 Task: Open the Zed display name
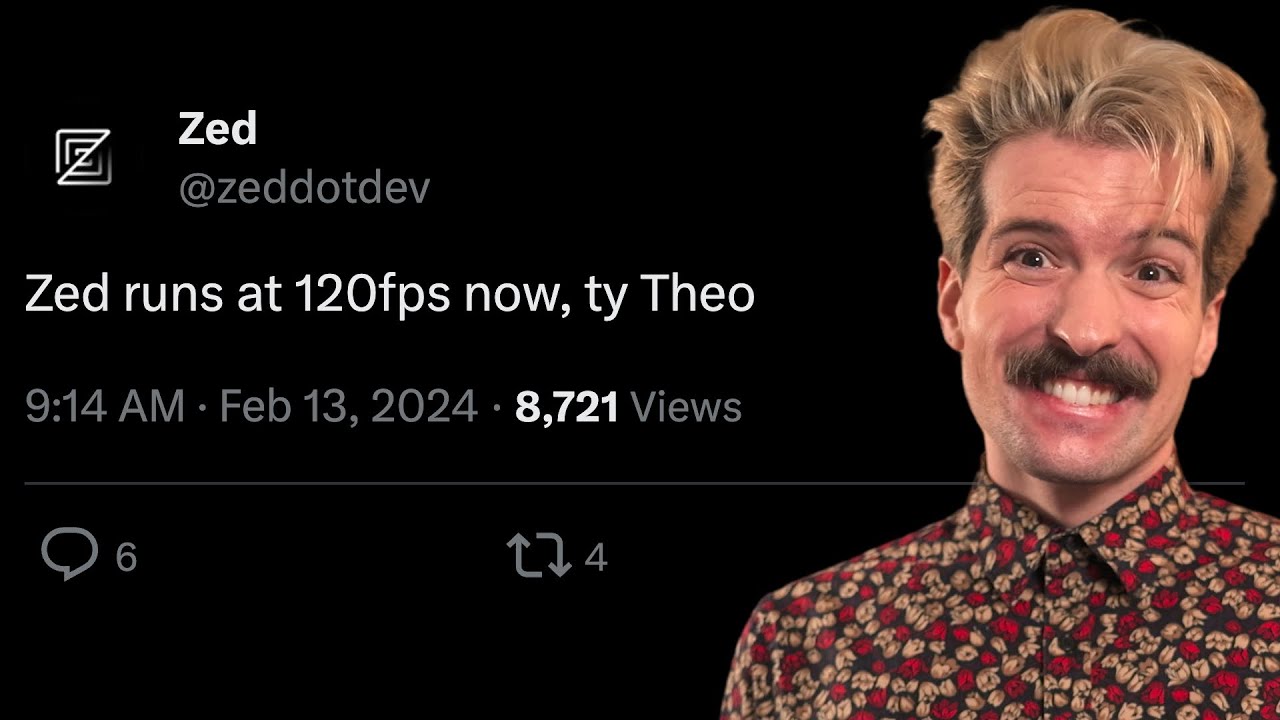click(x=218, y=129)
